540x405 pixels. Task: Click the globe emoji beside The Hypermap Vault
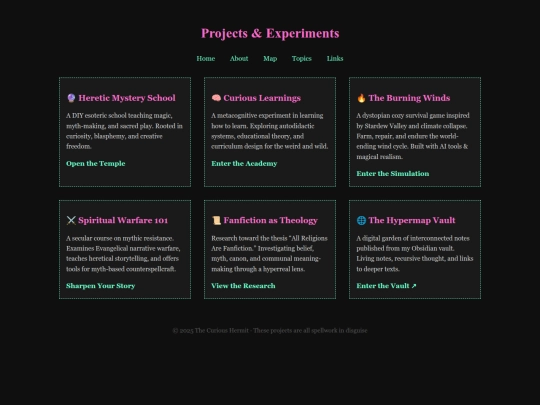point(361,220)
